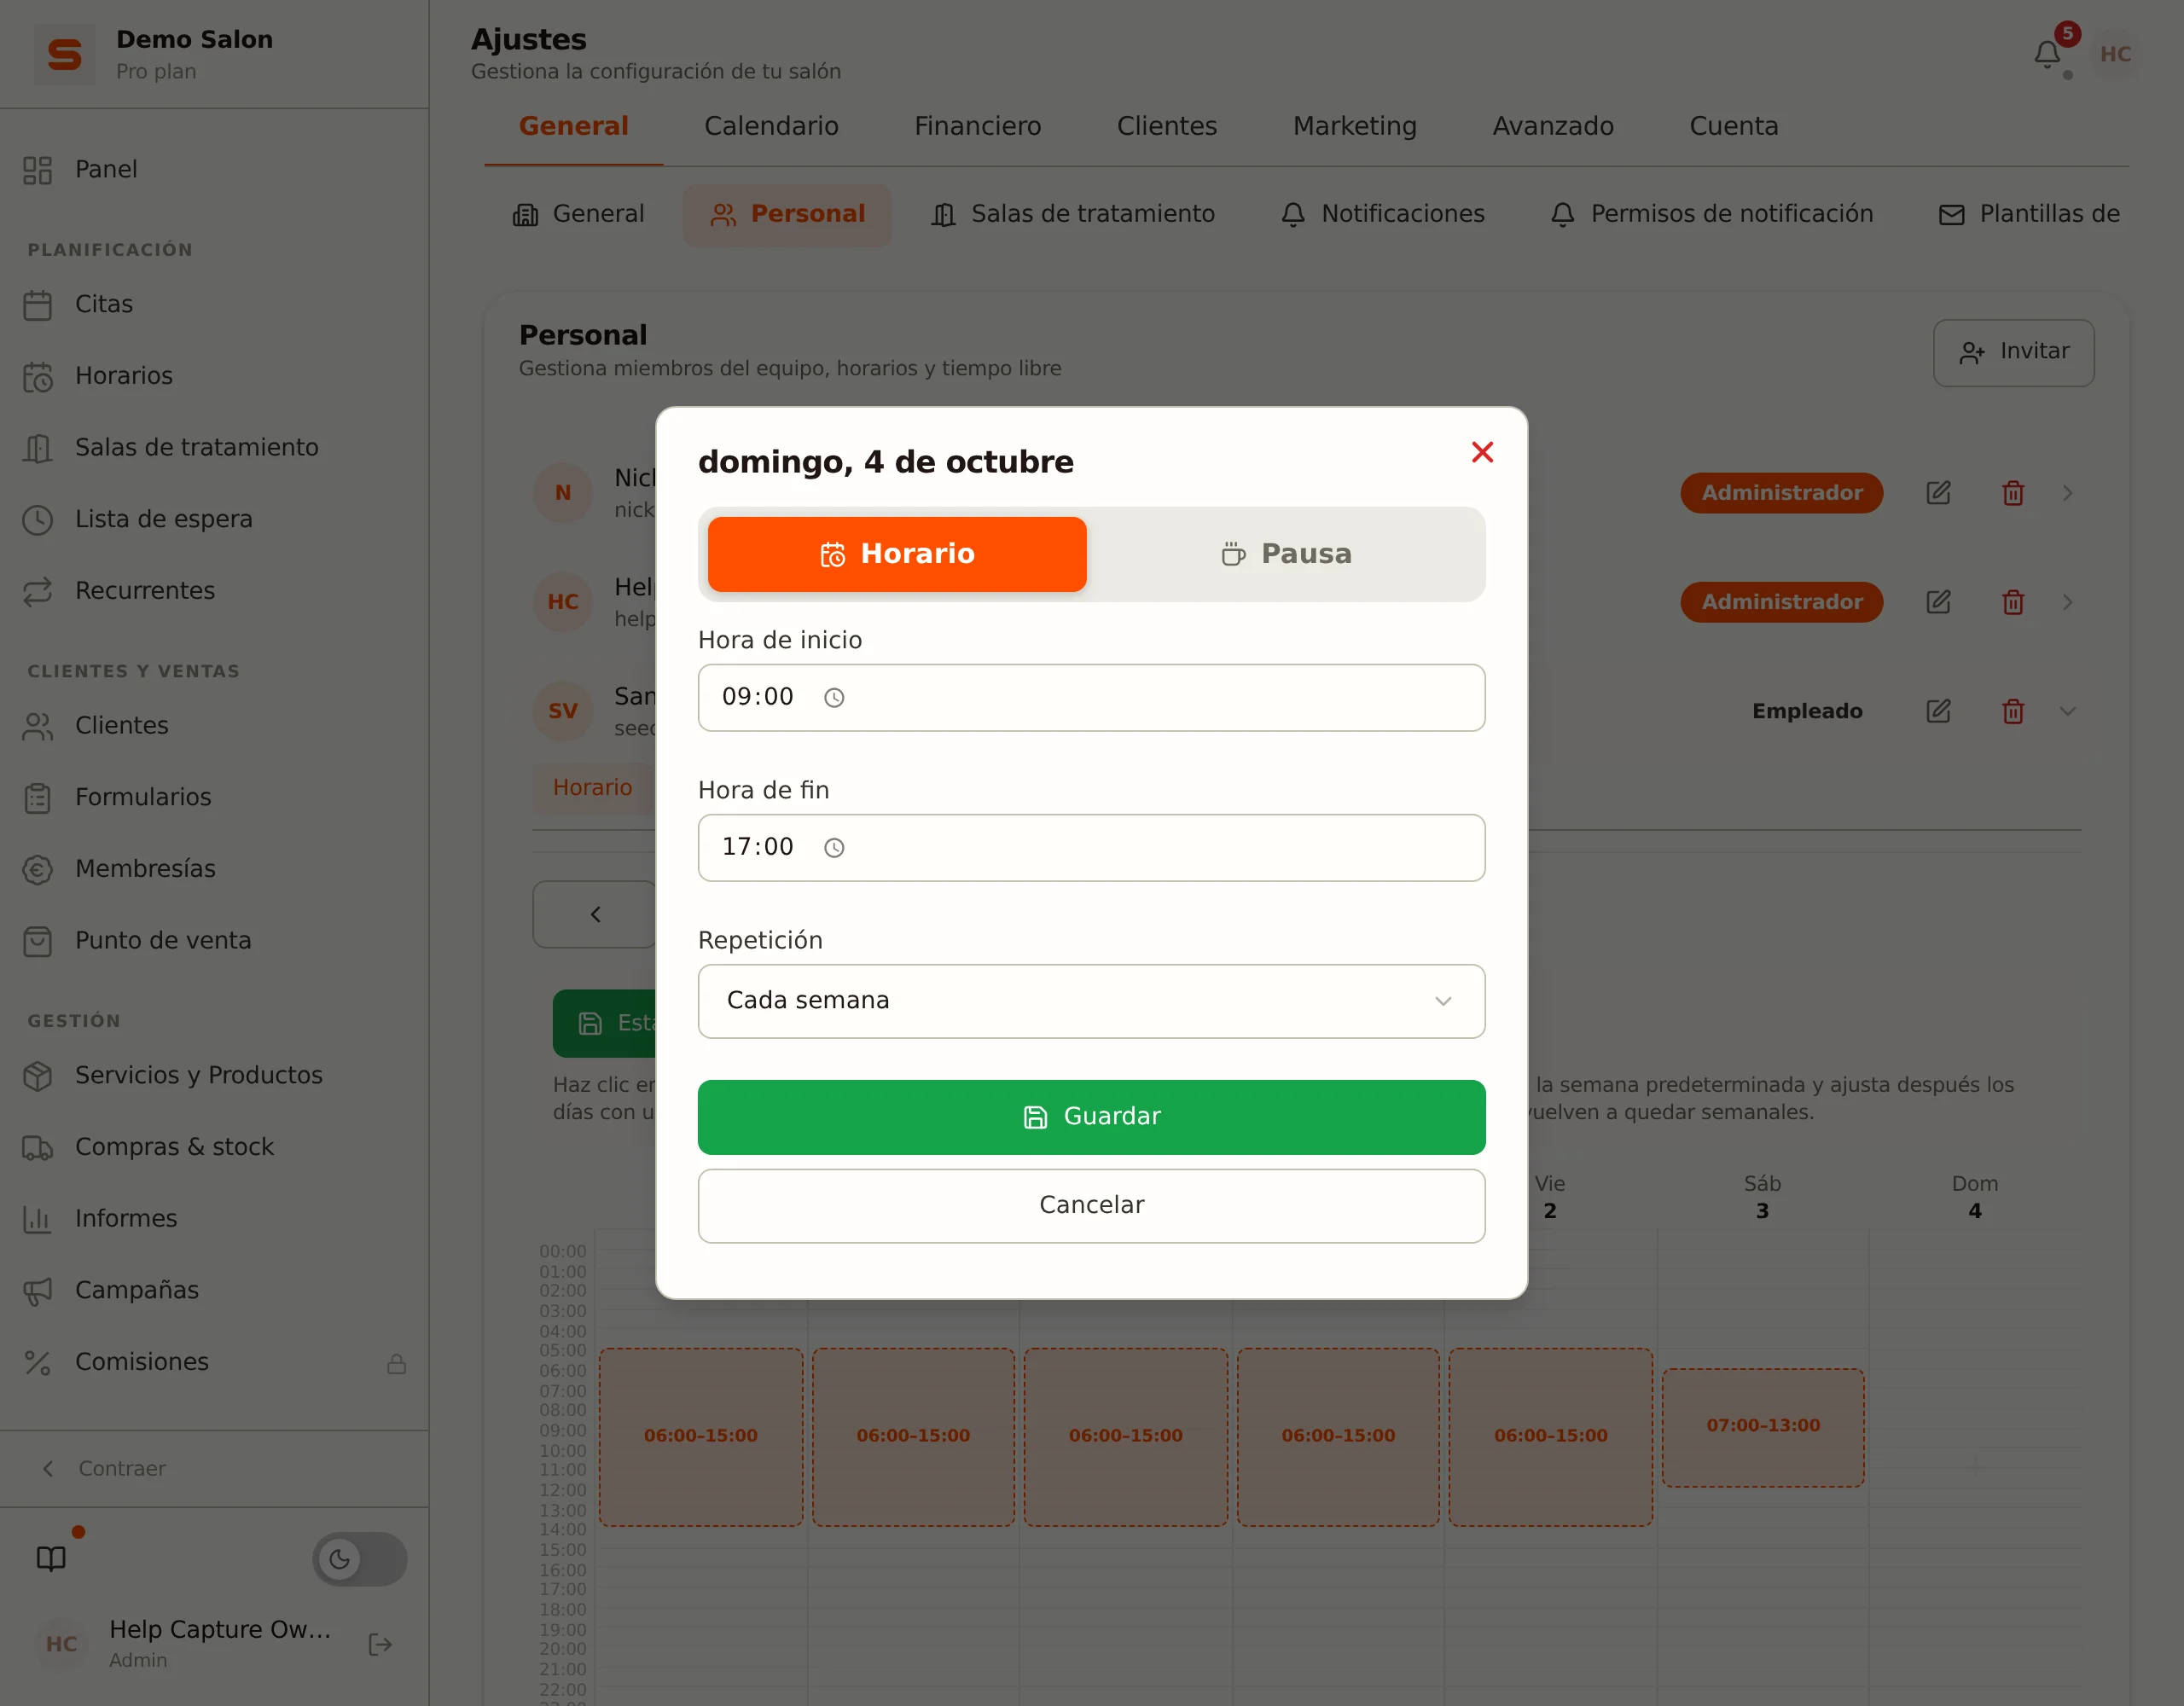Go to Financiero settings tab
The width and height of the screenshot is (2184, 1706).
pyautogui.click(x=977, y=126)
